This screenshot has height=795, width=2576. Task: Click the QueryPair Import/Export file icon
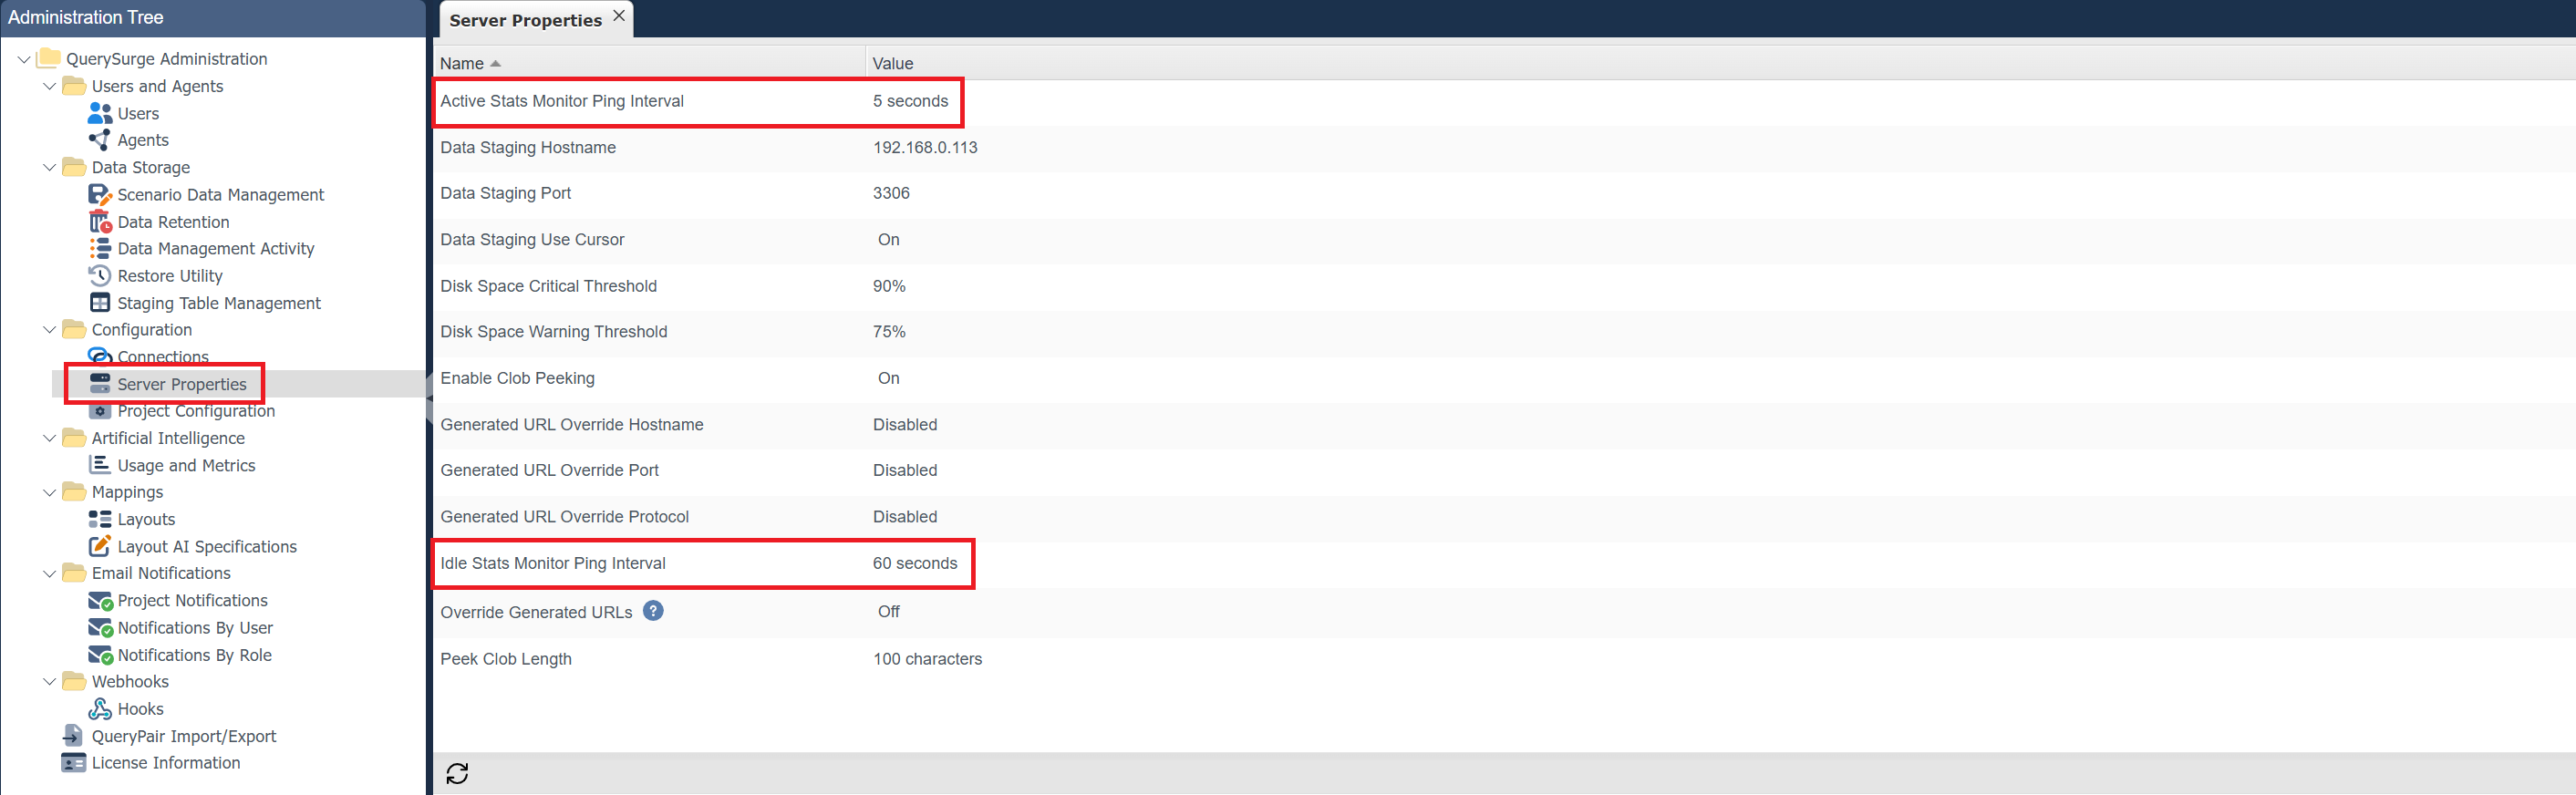(x=73, y=735)
